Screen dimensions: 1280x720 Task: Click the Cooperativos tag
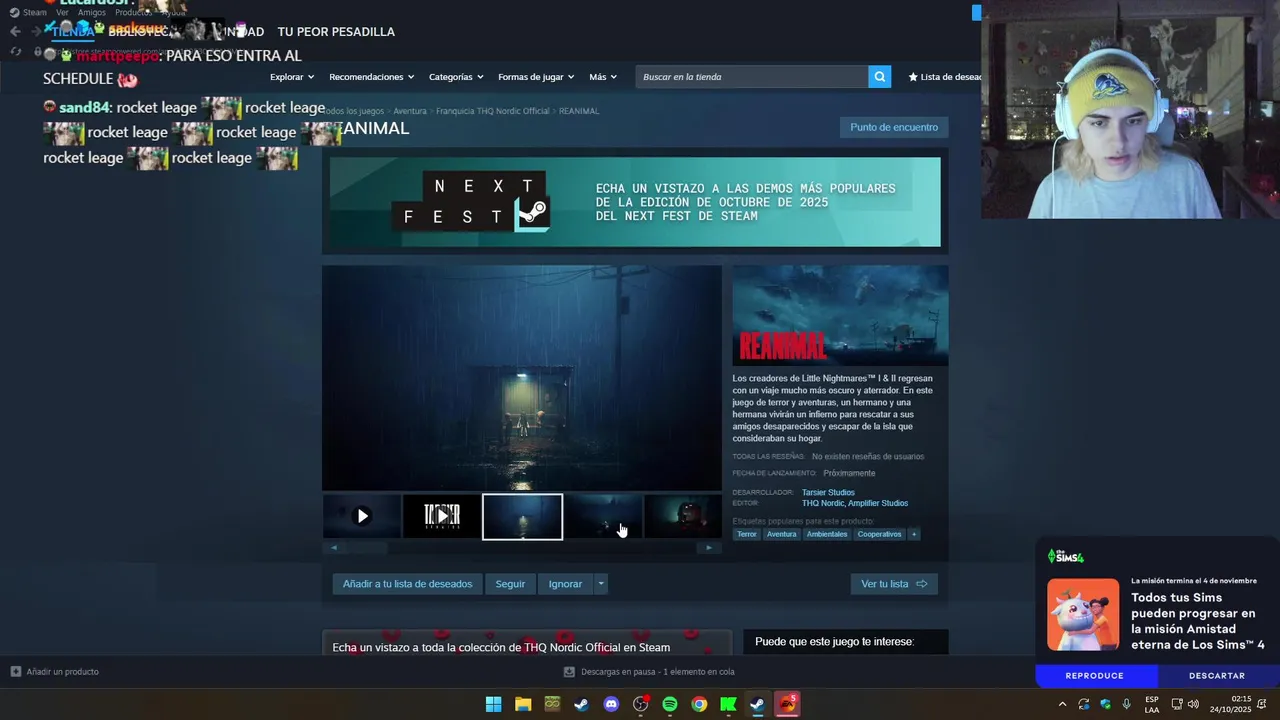point(879,534)
